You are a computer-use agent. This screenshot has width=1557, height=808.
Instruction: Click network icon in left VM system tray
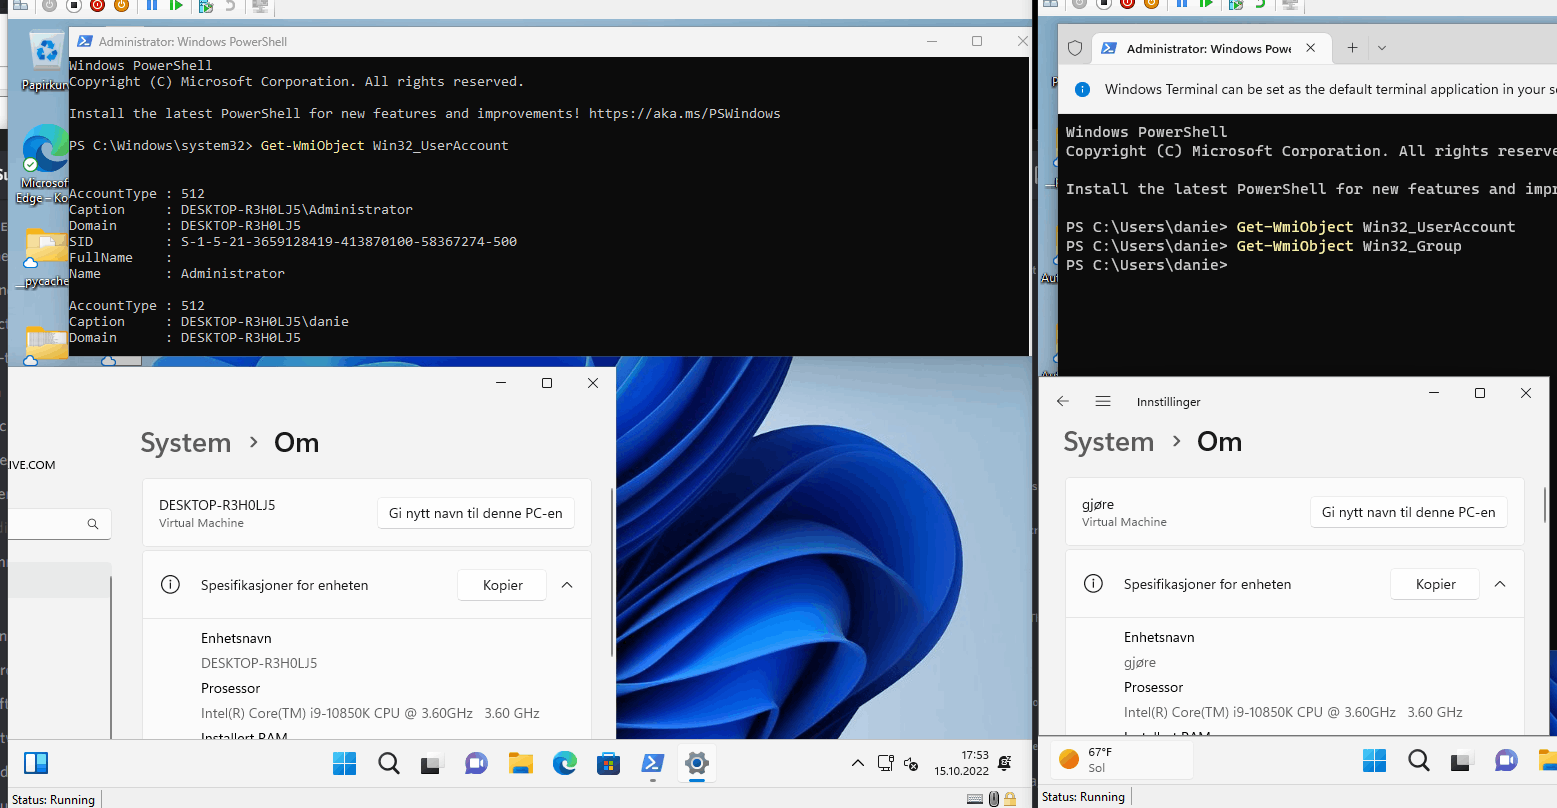click(885, 763)
